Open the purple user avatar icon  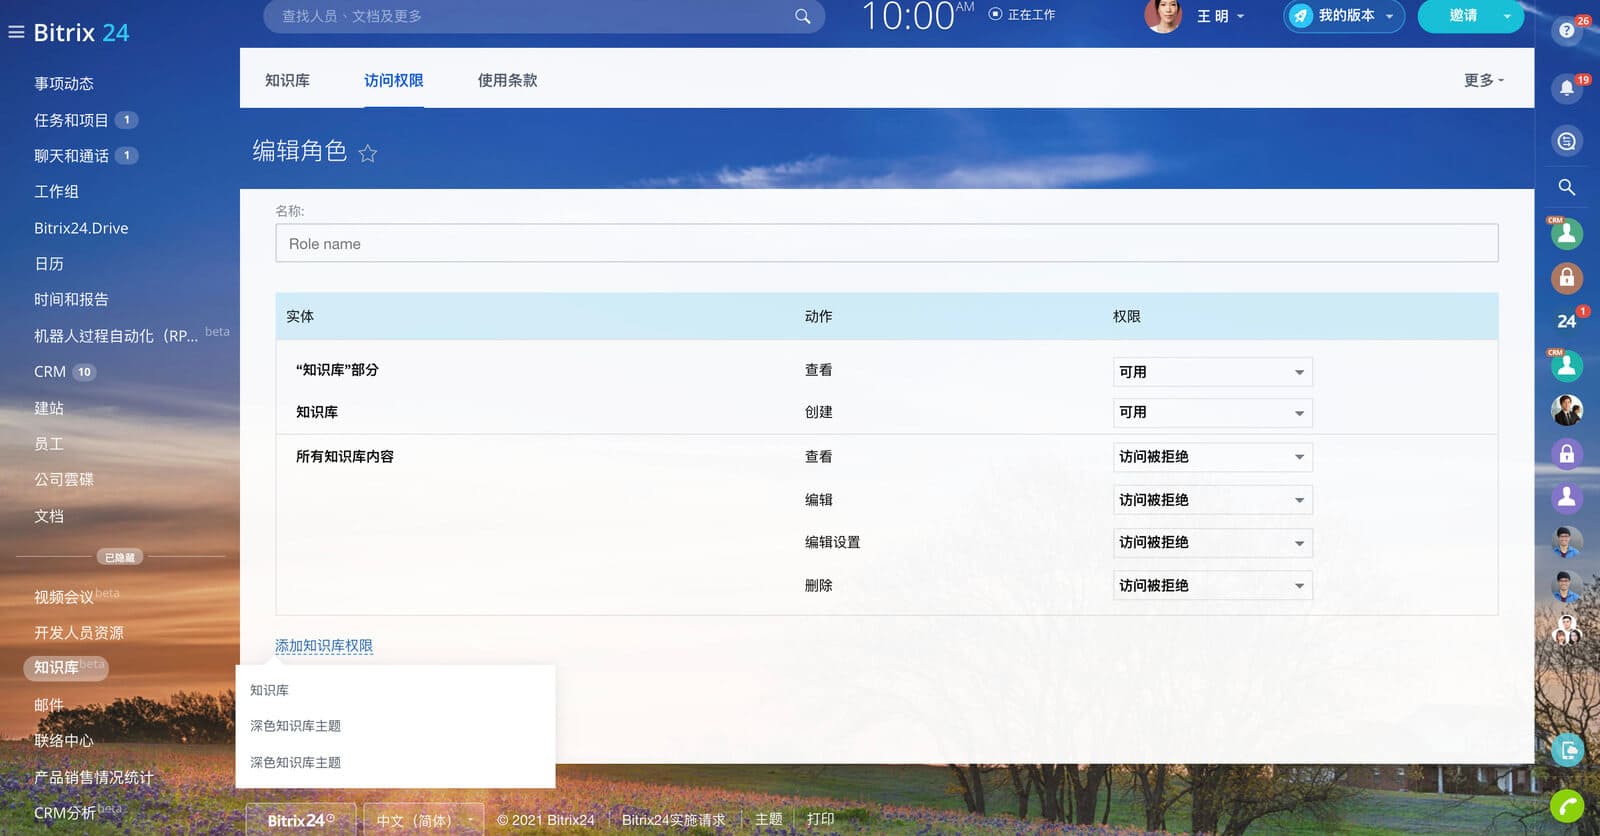coord(1567,497)
